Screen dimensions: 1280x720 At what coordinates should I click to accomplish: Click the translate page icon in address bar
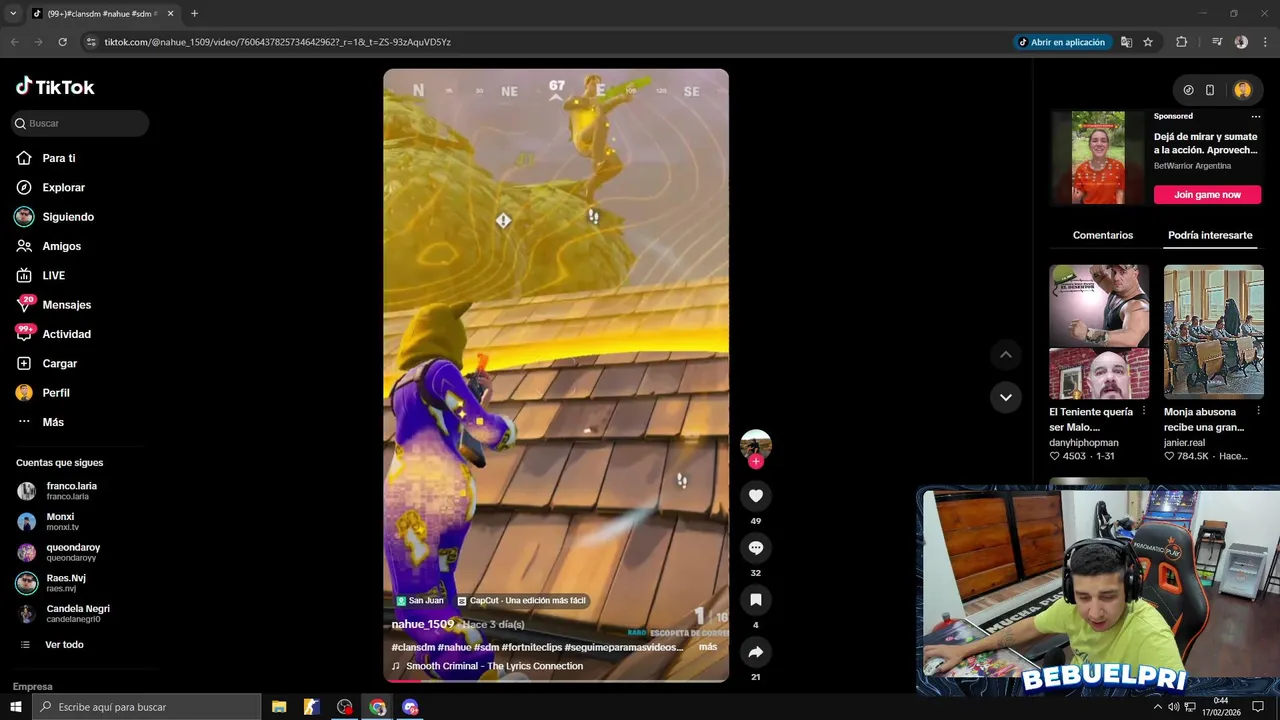1126,42
